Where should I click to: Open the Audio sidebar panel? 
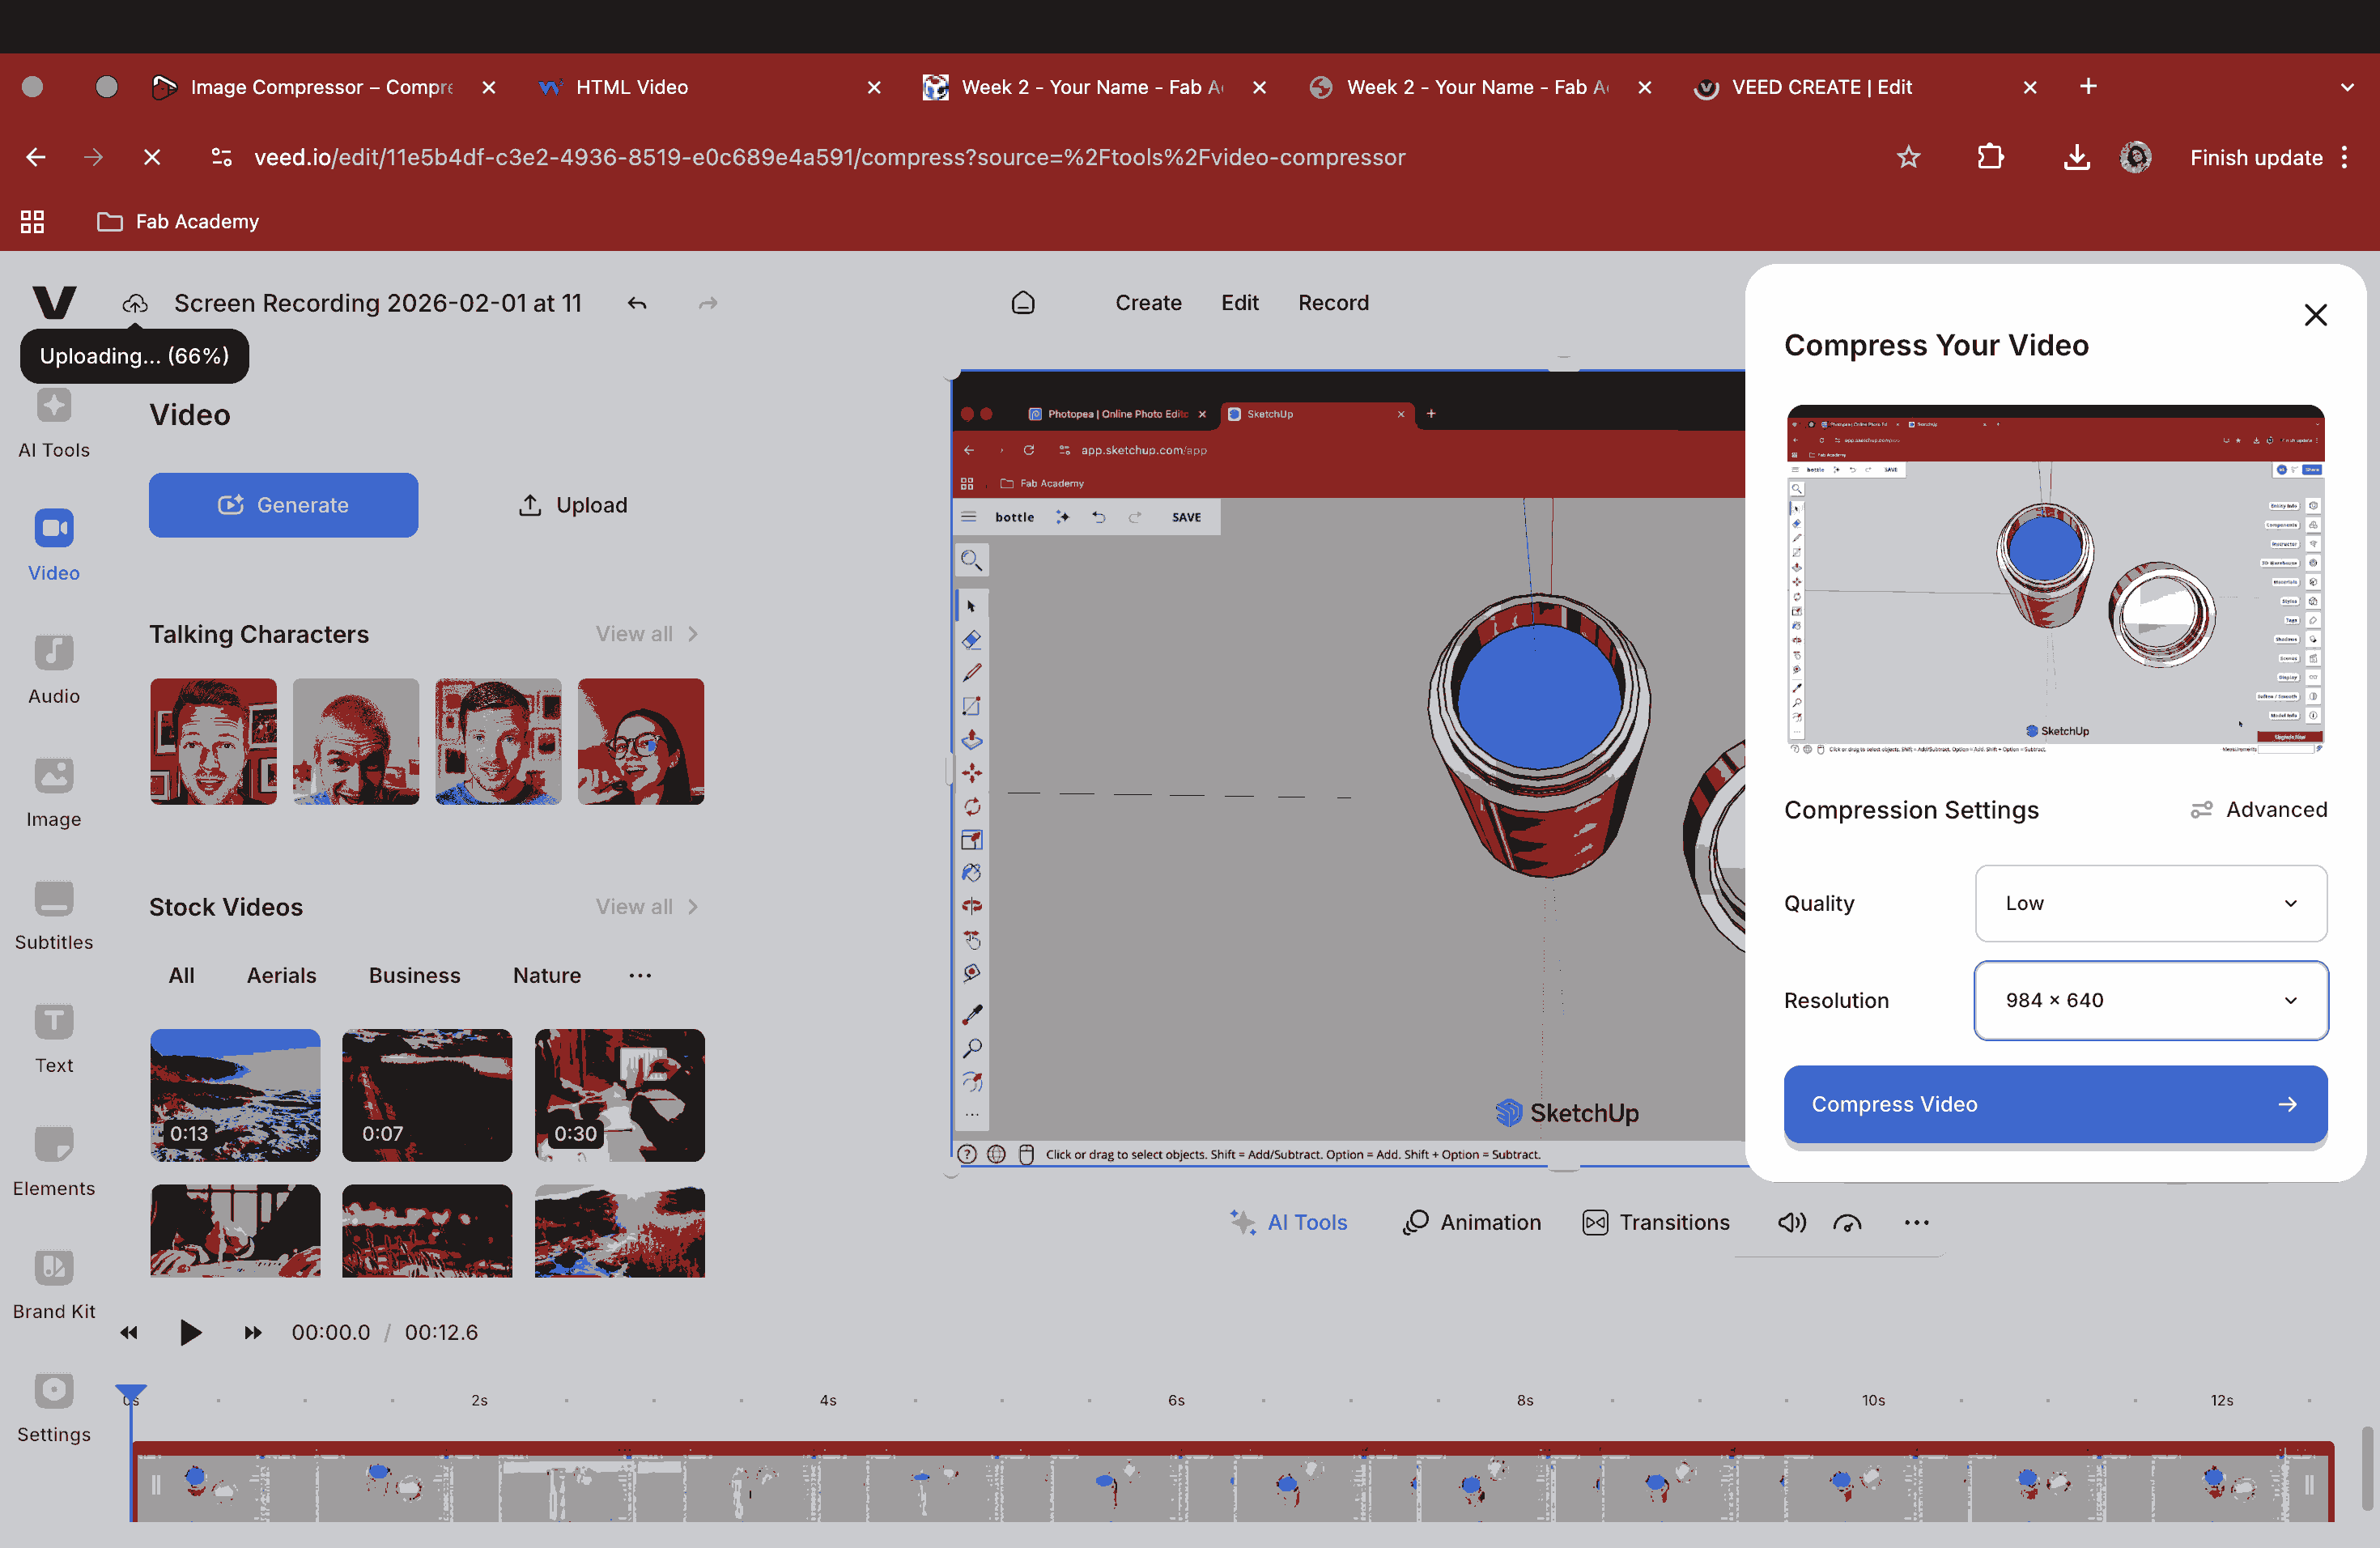tap(54, 669)
